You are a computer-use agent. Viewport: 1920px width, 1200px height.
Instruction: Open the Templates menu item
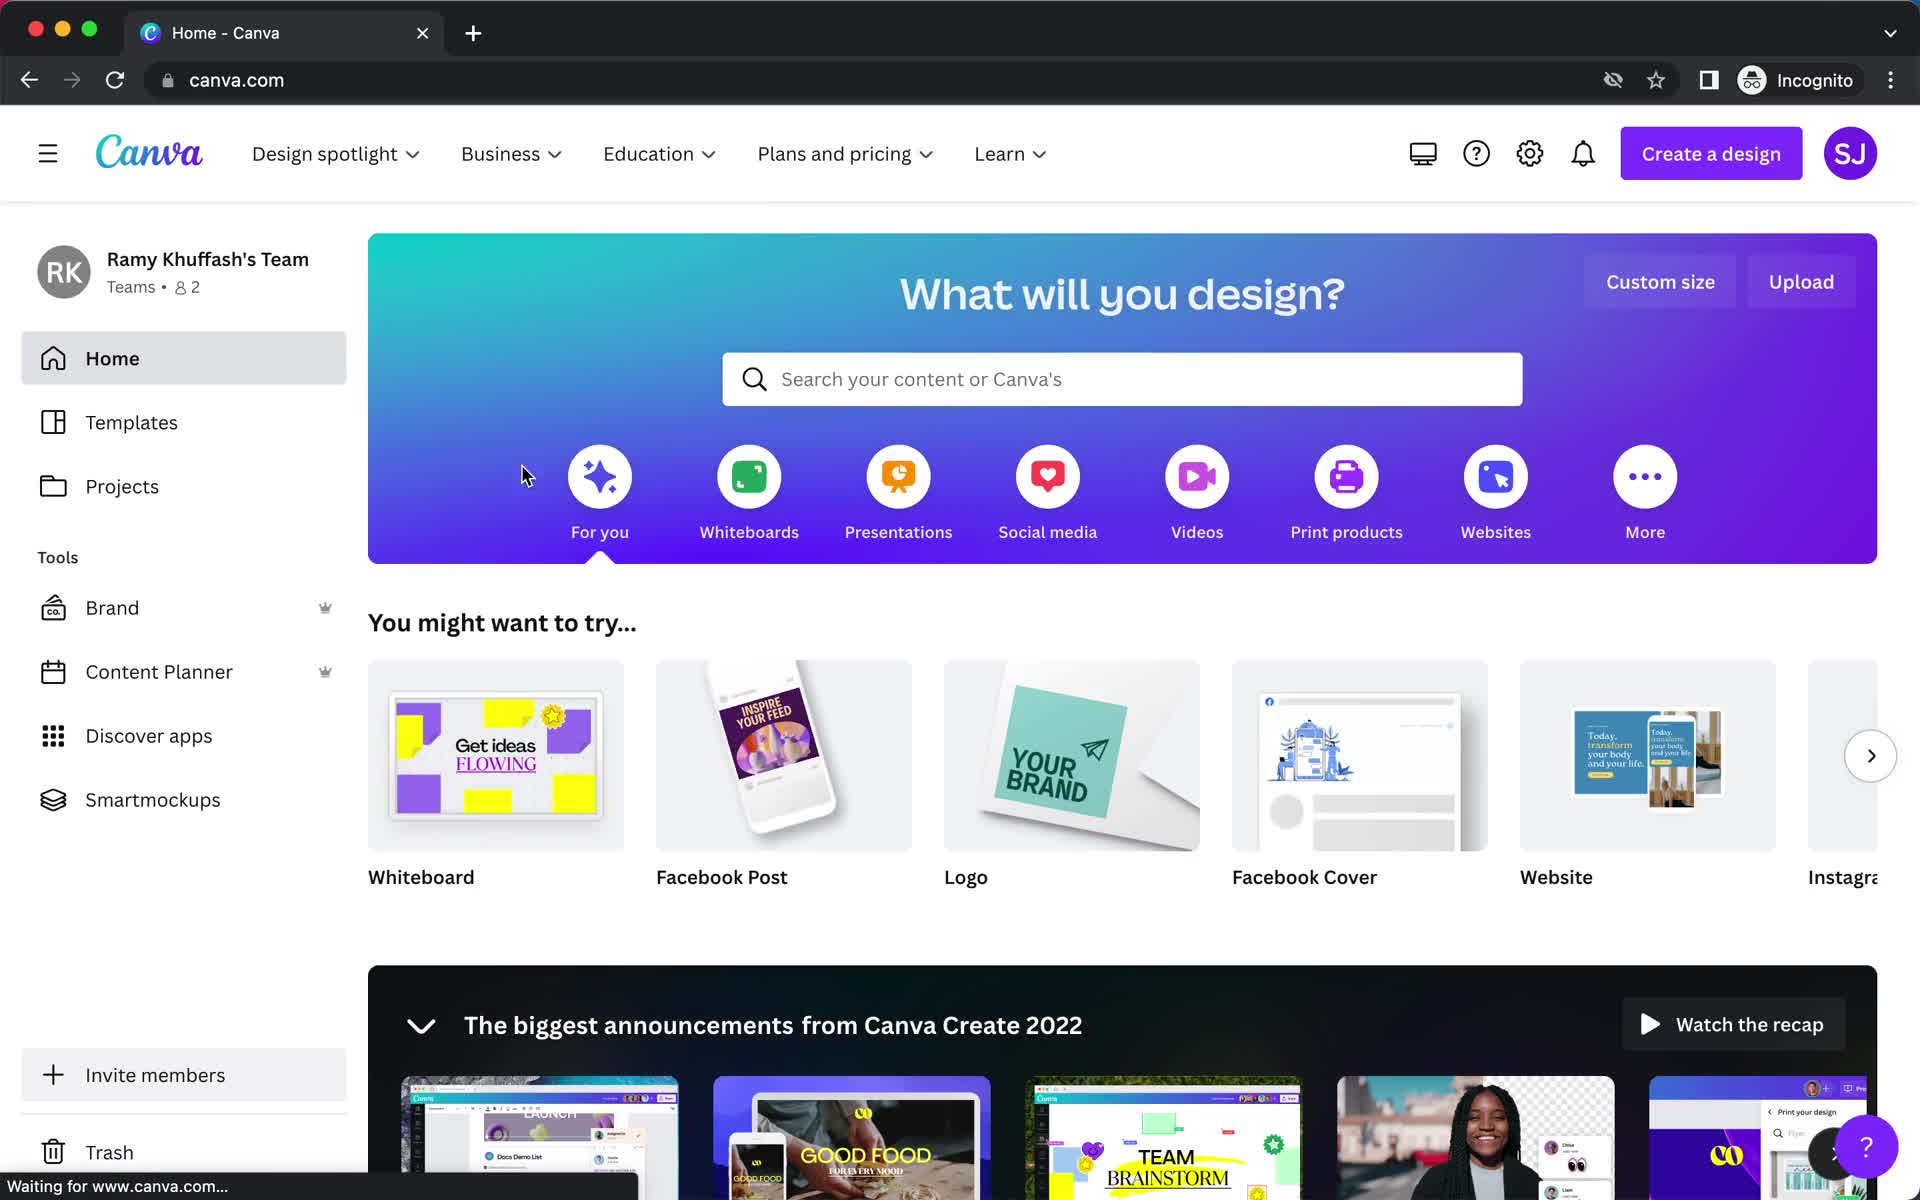pyautogui.click(x=131, y=422)
